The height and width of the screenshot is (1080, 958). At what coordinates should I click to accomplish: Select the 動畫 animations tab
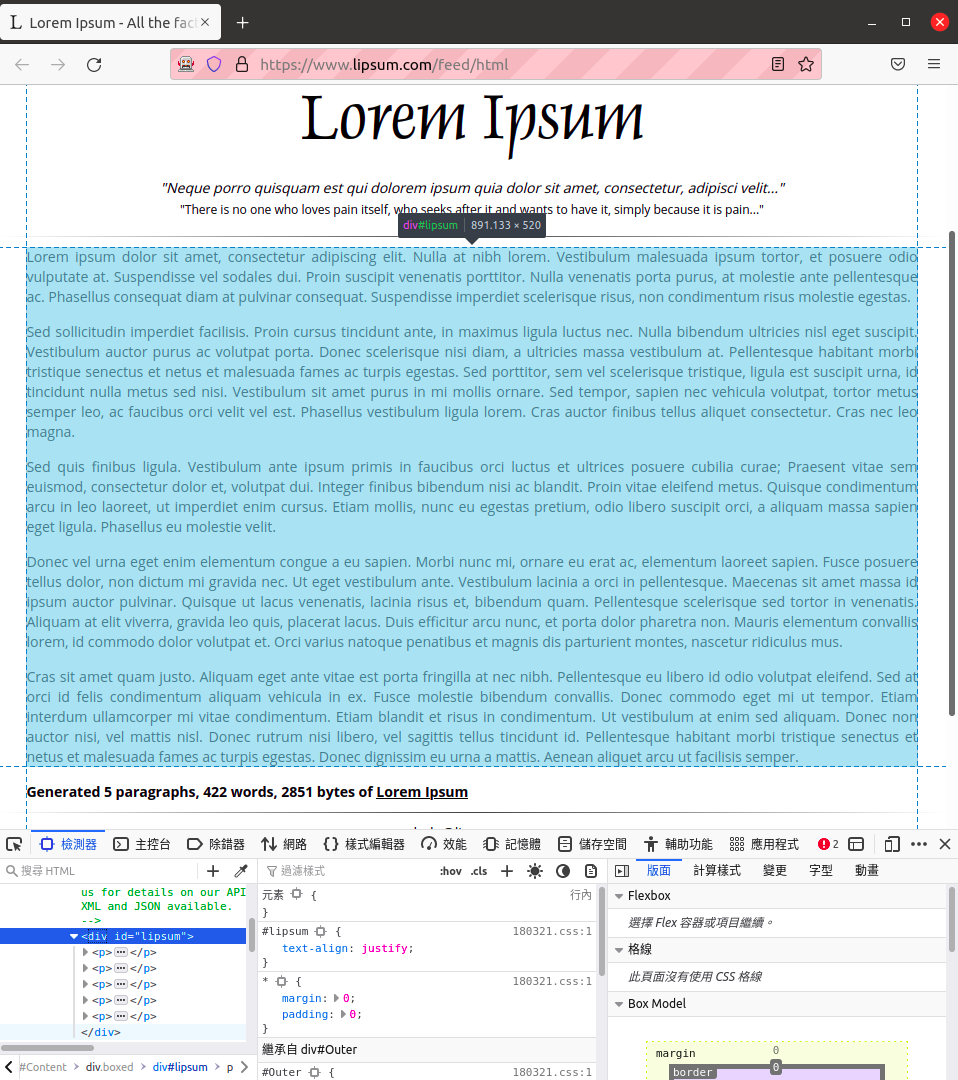pyautogui.click(x=867, y=871)
